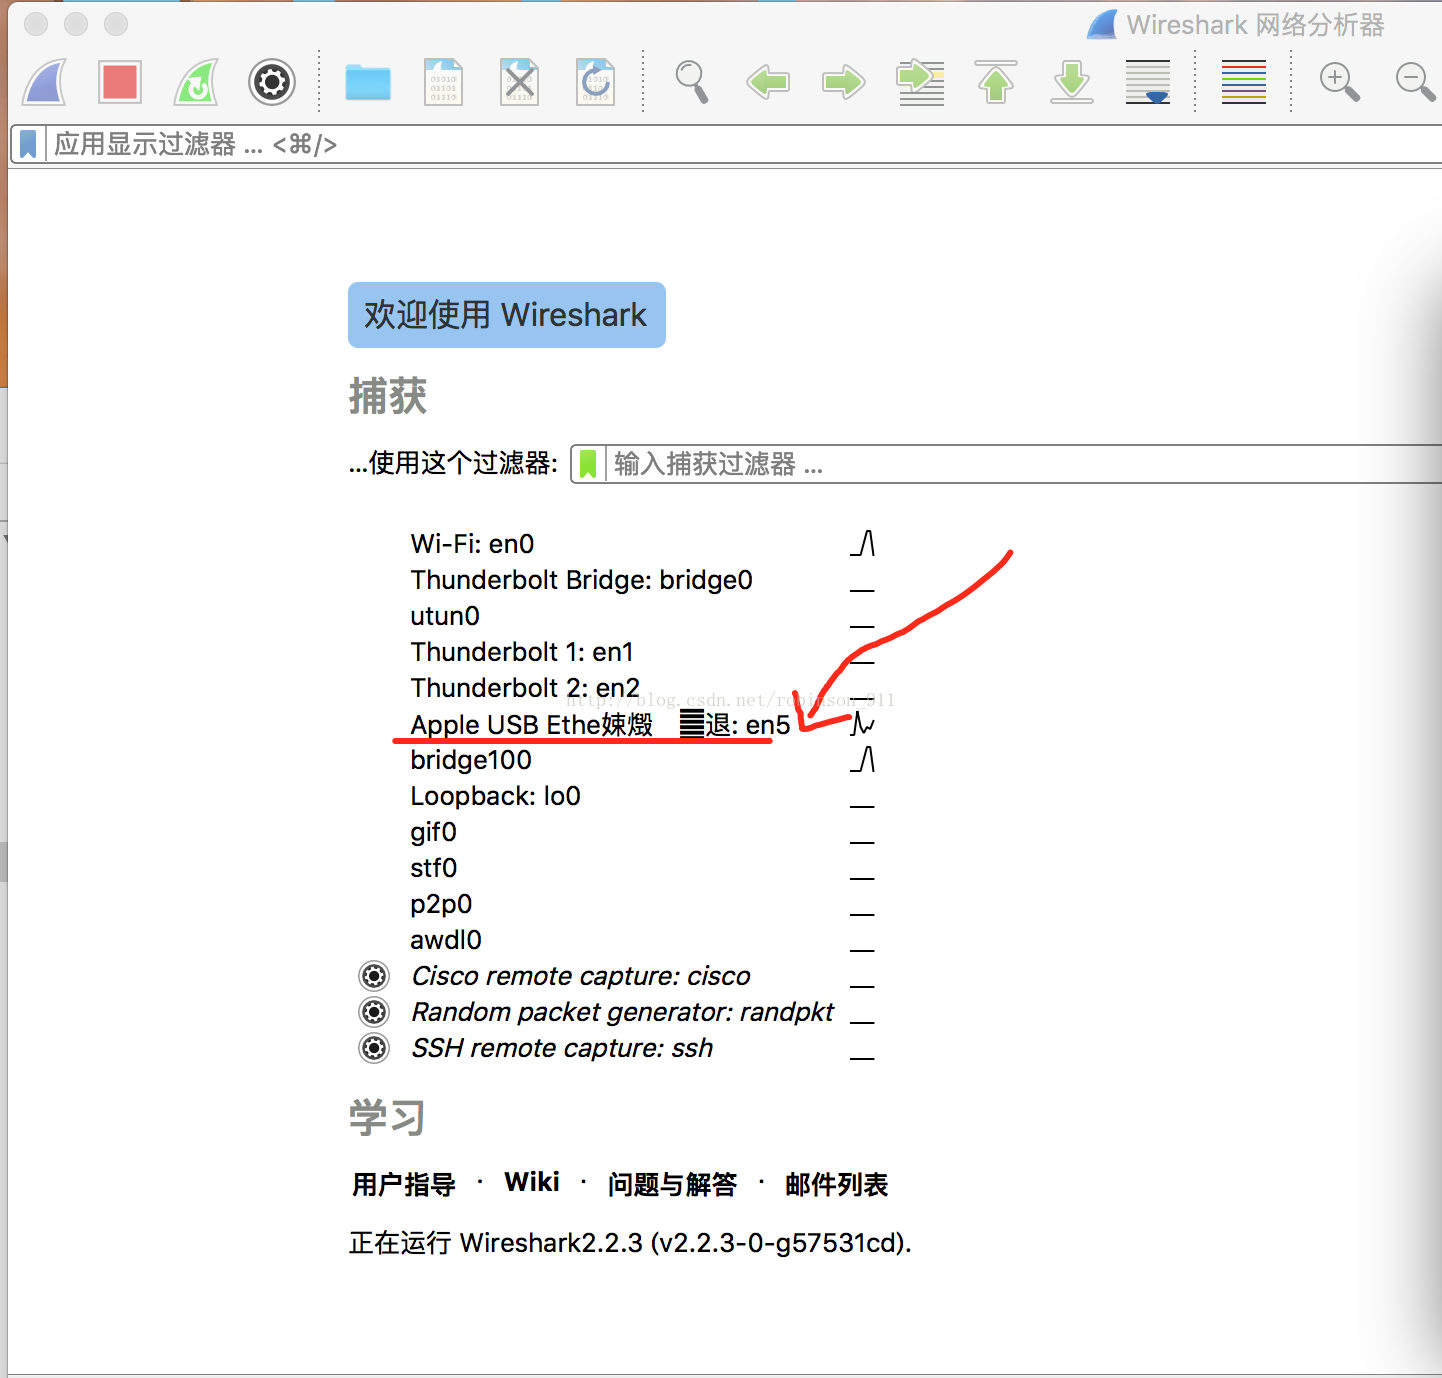Open the 邮件列表 mailing lists link
Image resolution: width=1442 pixels, height=1378 pixels.
(836, 1184)
